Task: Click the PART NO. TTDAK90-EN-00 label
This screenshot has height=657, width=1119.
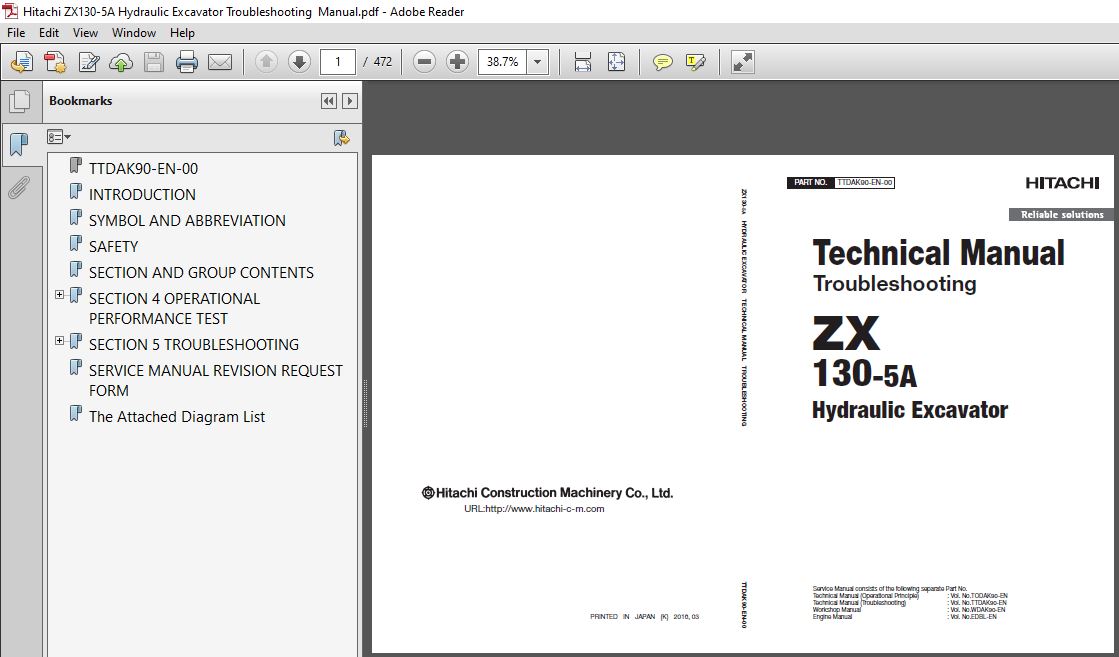Action: (x=841, y=183)
